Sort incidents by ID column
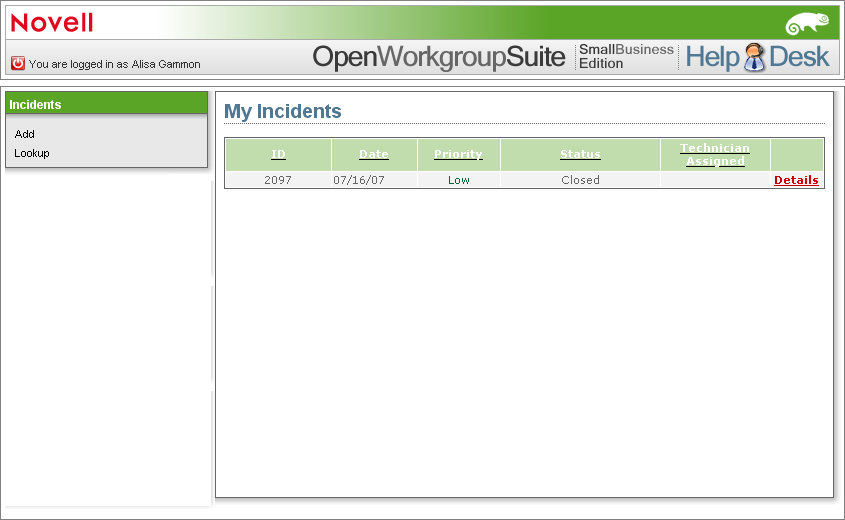Screen dimensions: 845x520 (278, 154)
